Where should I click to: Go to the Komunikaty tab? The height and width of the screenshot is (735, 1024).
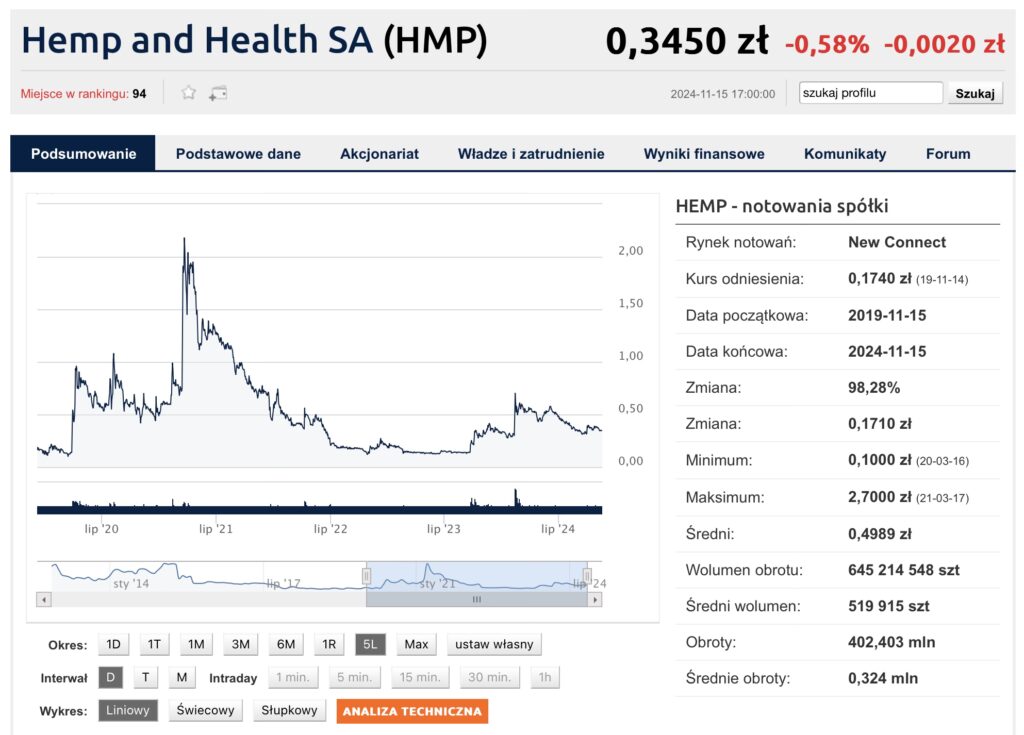pos(845,154)
